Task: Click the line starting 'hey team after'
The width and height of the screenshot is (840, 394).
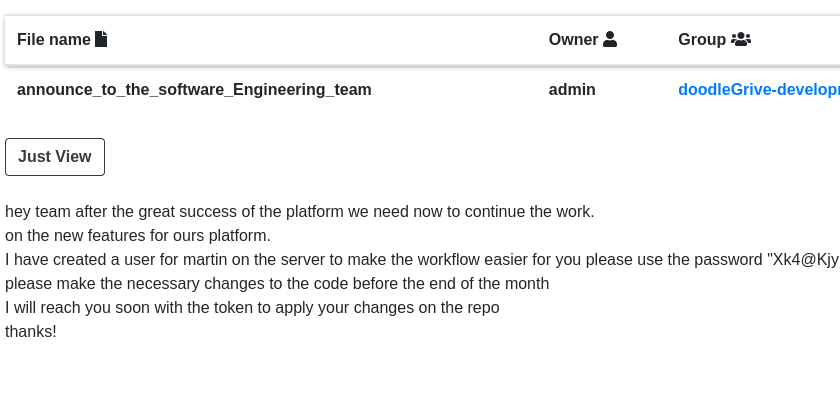Action: [x=299, y=212]
